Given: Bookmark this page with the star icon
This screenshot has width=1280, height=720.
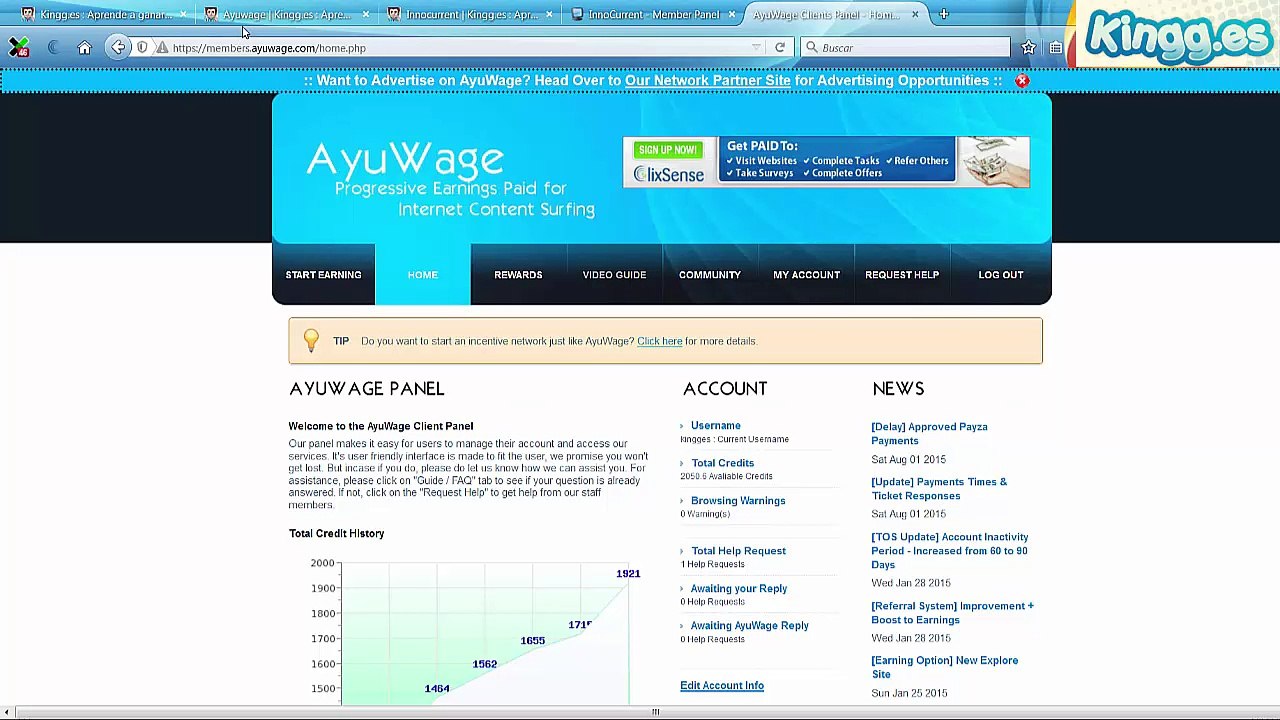Looking at the screenshot, I should (1028, 48).
